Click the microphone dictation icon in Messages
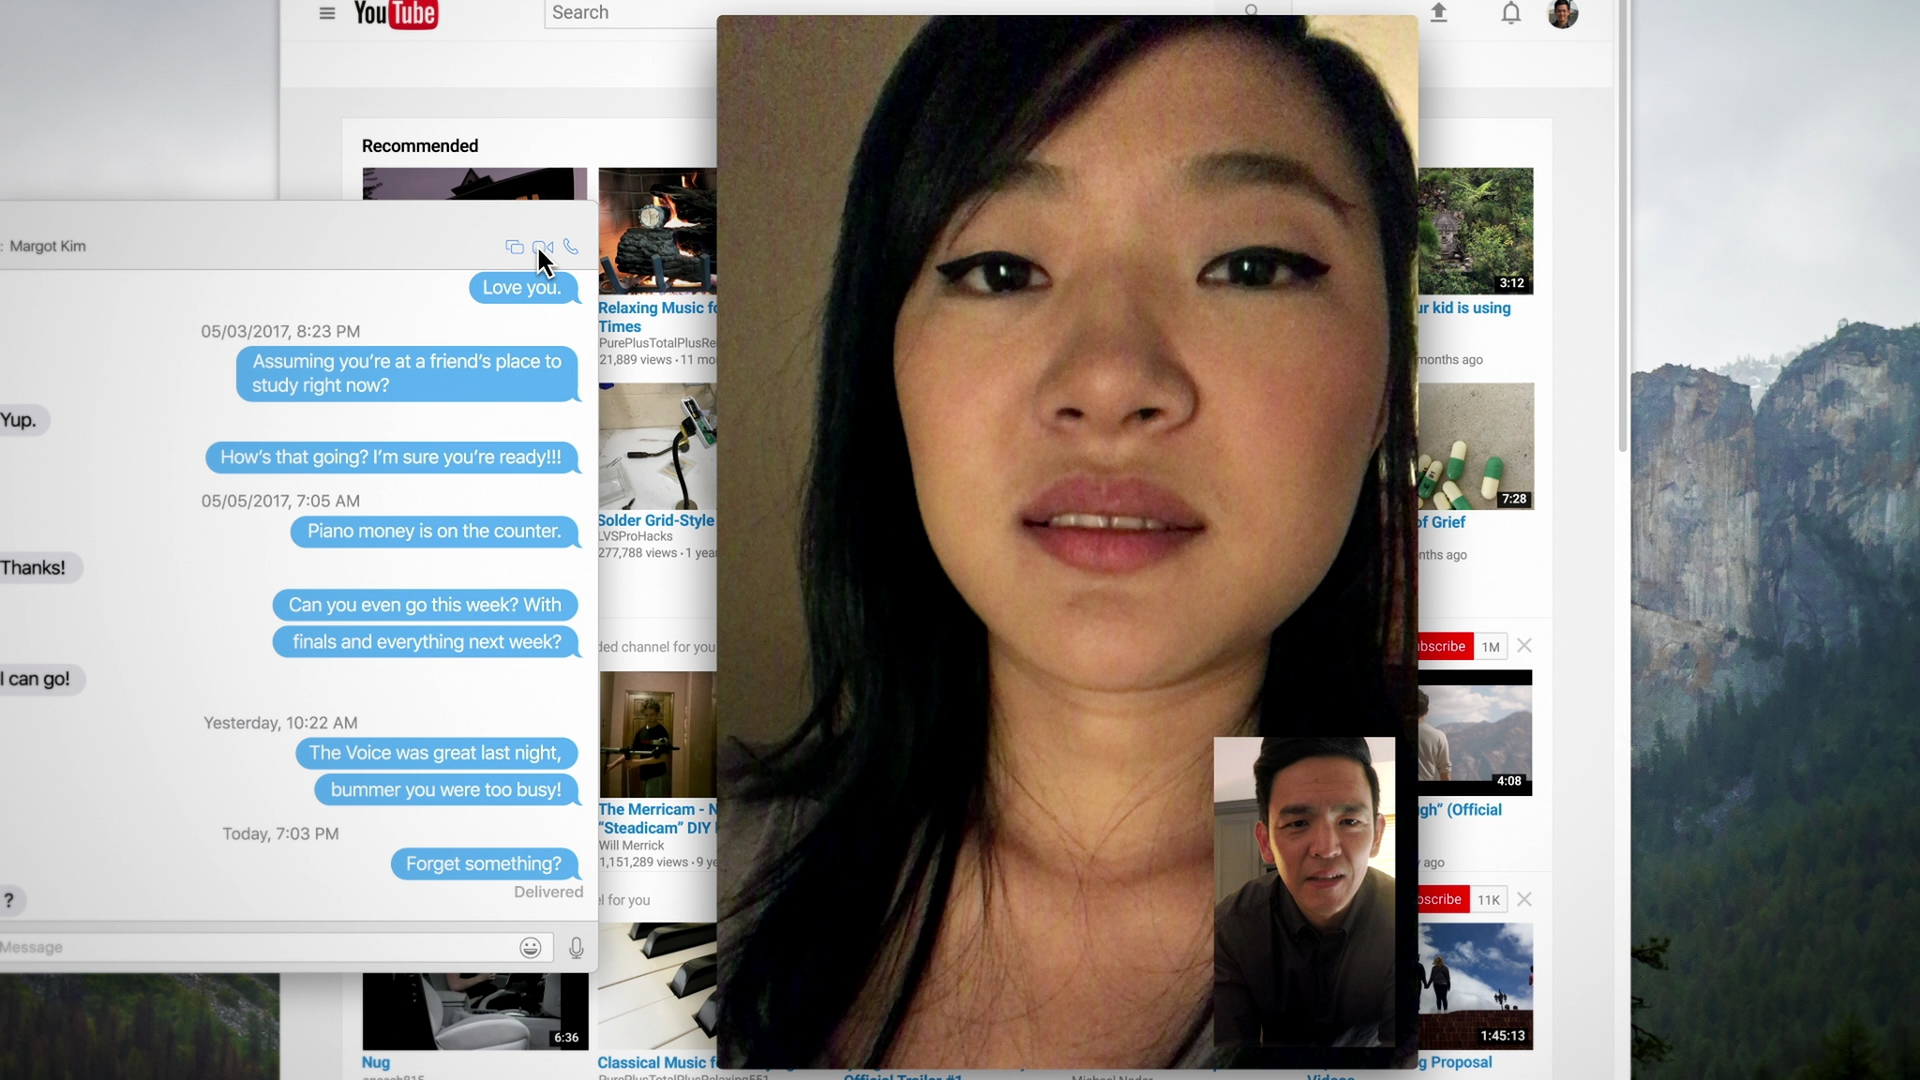The image size is (1920, 1080). tap(576, 947)
